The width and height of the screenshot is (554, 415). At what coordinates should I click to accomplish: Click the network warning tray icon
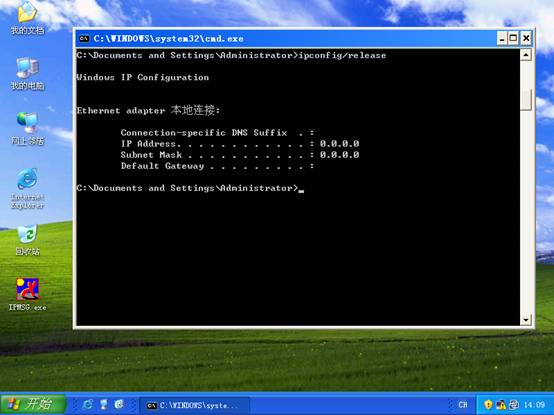501,404
